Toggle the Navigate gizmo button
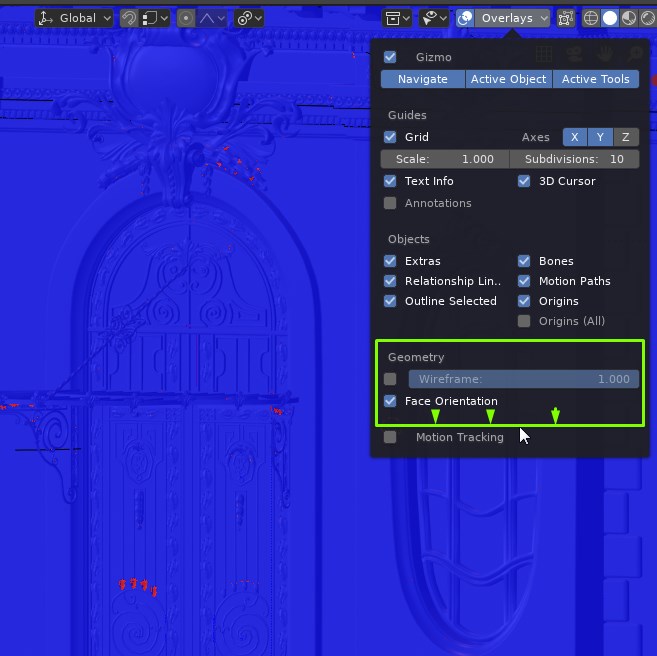This screenshot has height=656, width=657. (423, 79)
